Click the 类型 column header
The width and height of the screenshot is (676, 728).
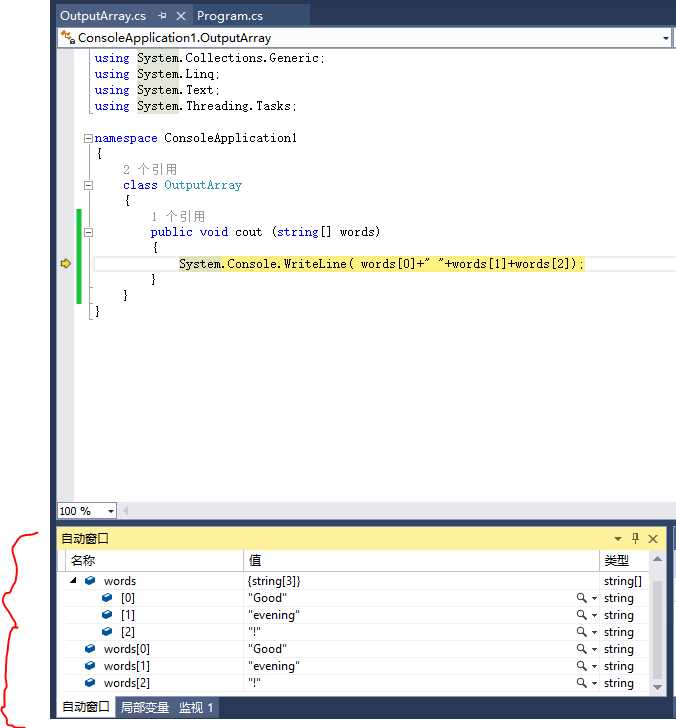[x=624, y=561]
